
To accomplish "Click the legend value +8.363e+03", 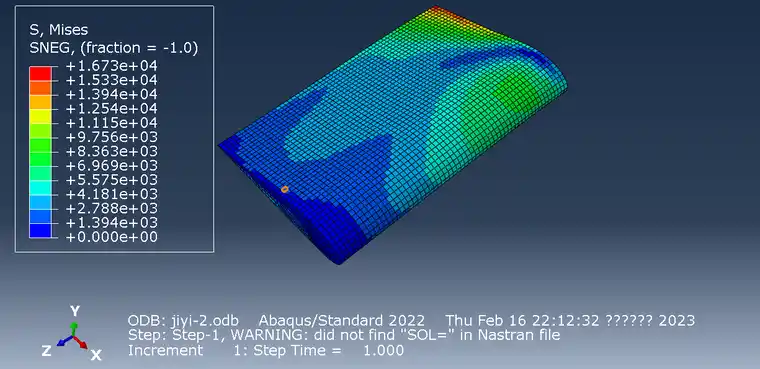I will tap(111, 151).
